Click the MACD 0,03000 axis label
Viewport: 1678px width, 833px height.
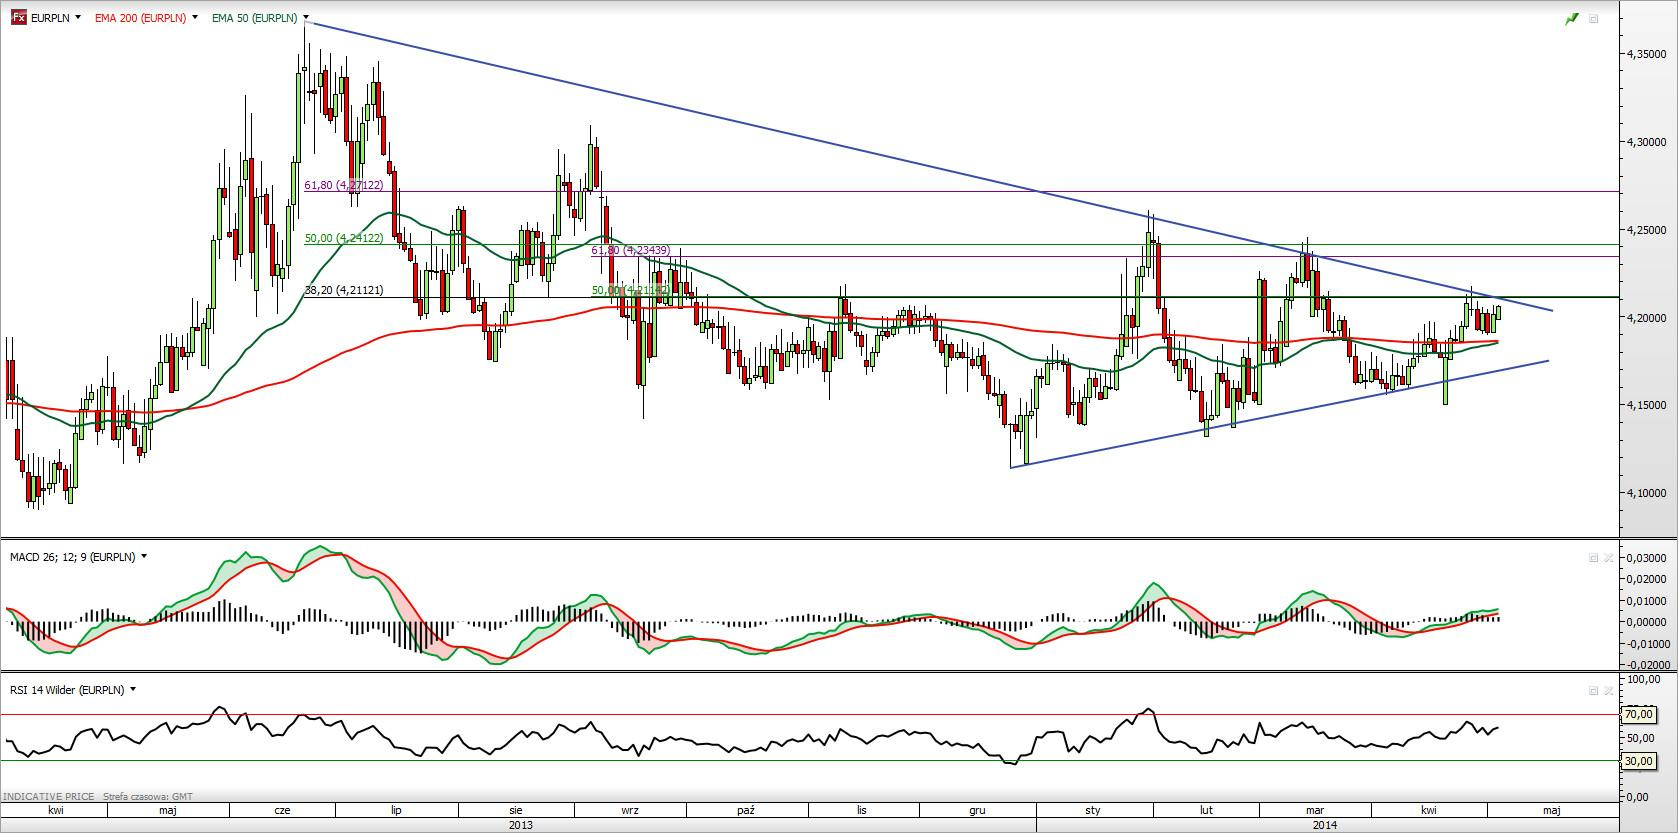(x=1648, y=558)
